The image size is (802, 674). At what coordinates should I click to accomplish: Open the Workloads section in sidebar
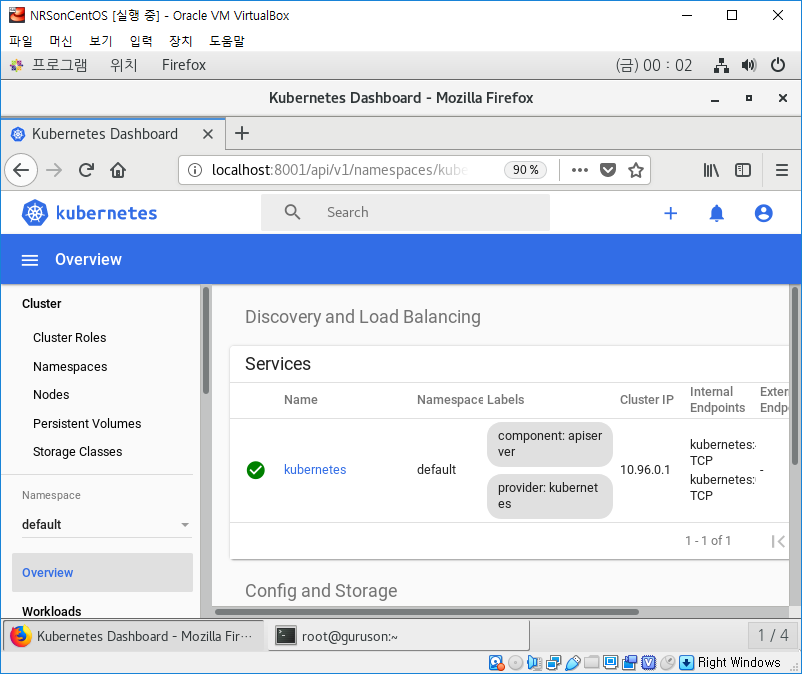52,612
